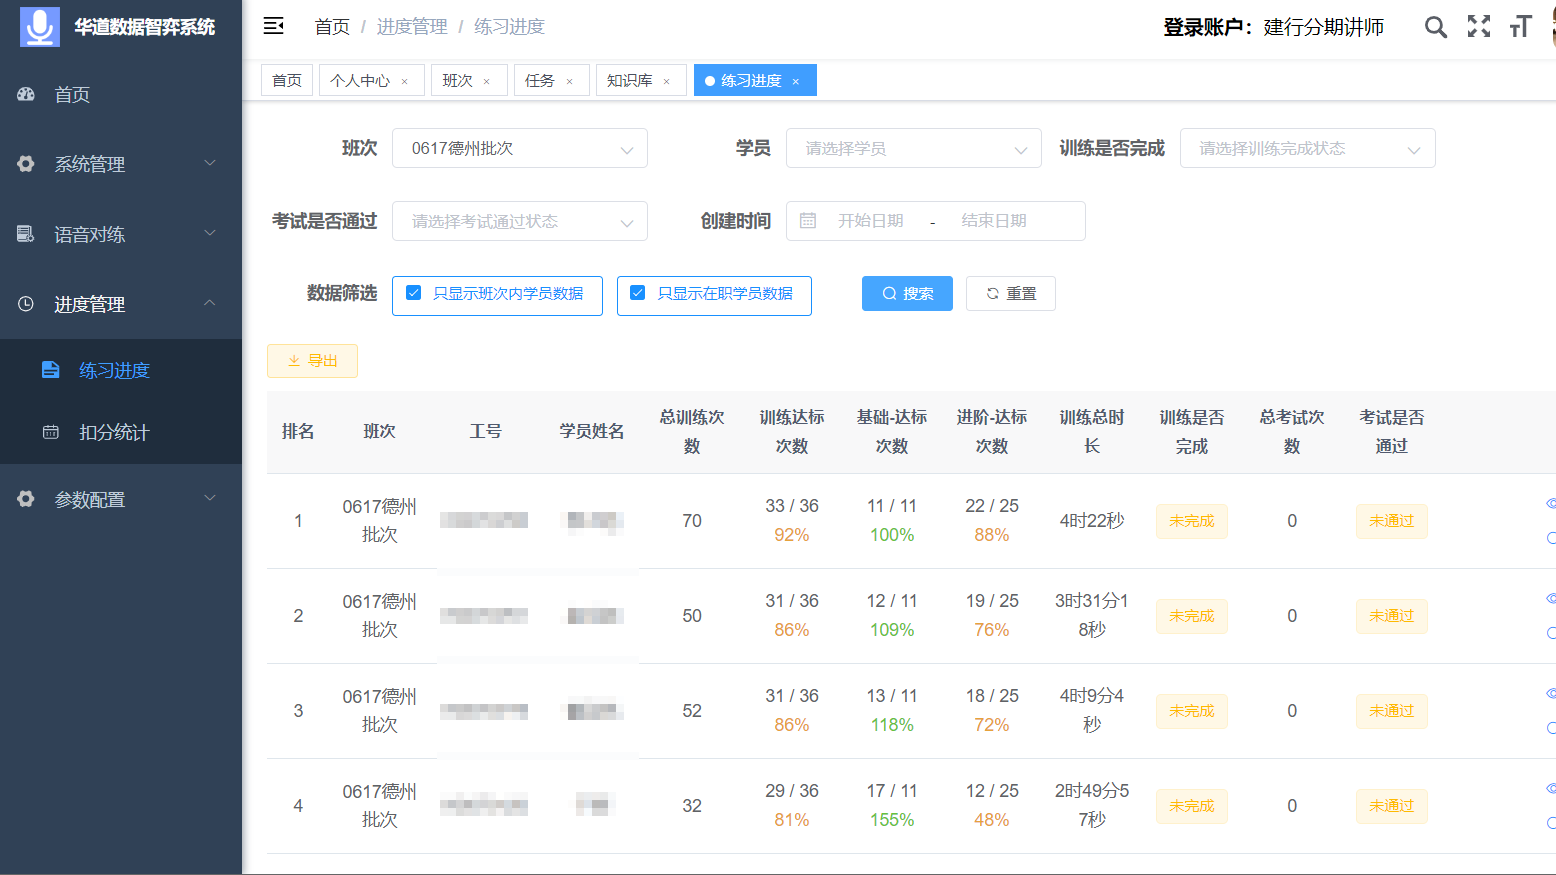
Task: Collapse the 进度管理 sidebar menu
Action: [x=121, y=304]
